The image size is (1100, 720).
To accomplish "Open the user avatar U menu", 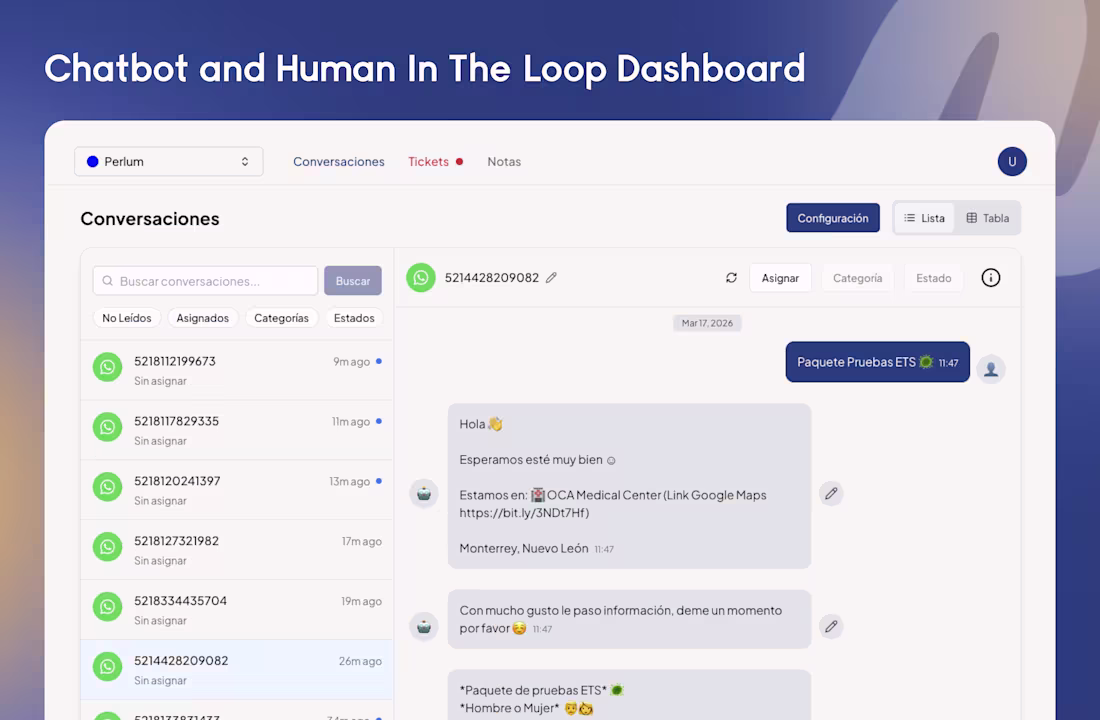I will (1012, 161).
